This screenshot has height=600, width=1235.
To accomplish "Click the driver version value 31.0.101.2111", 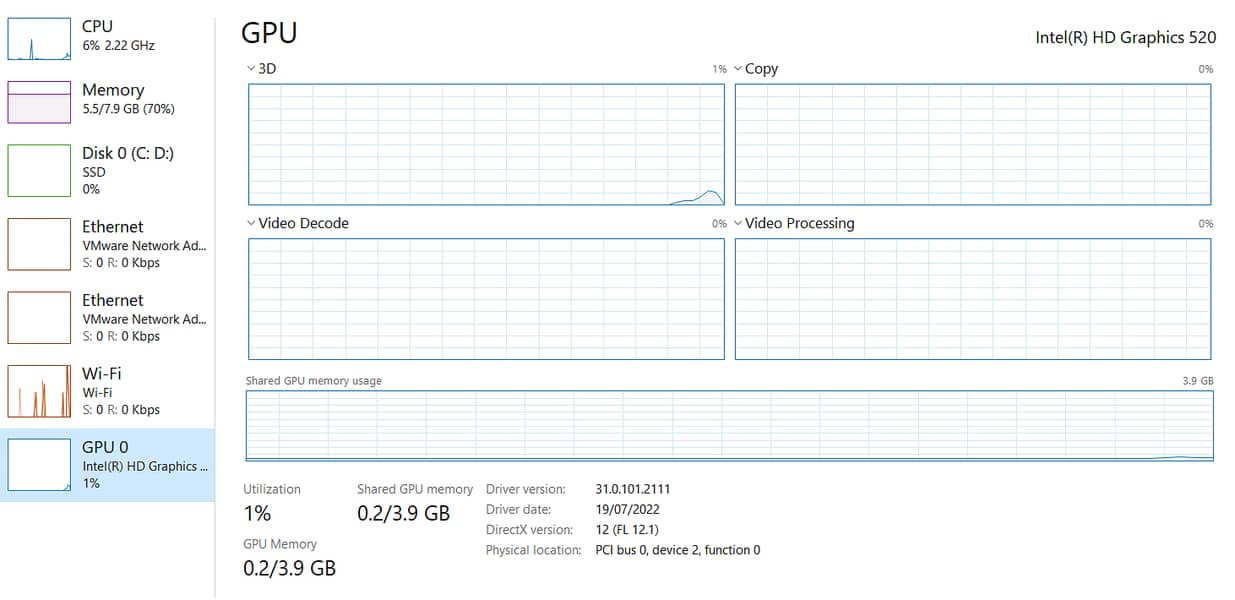I will pos(632,489).
